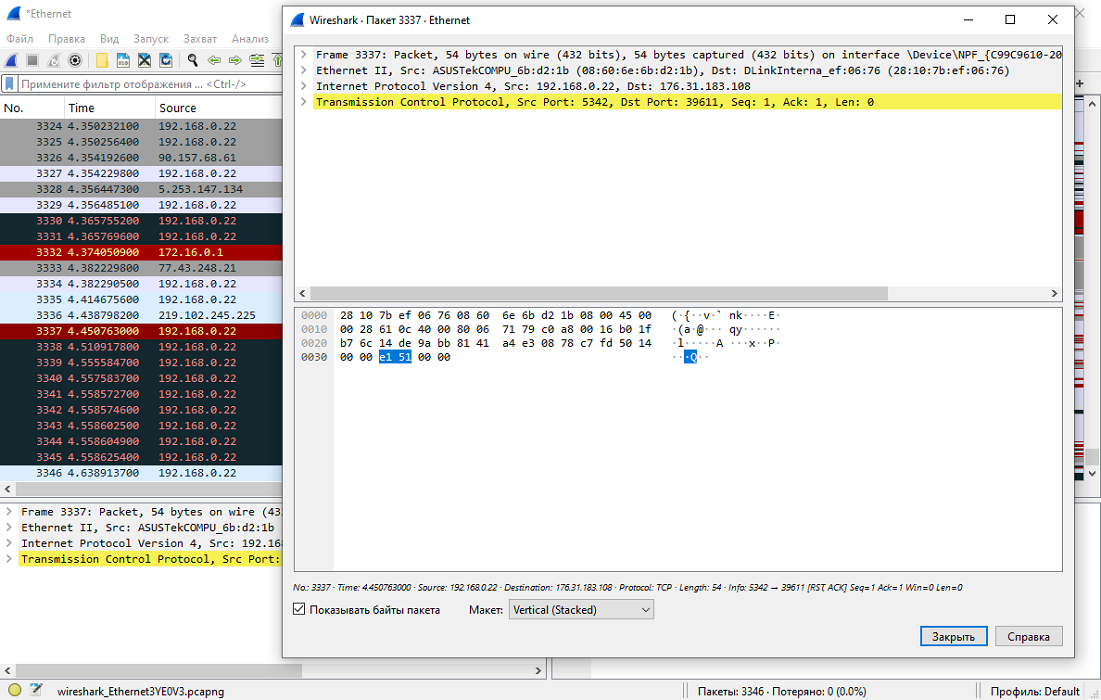
Task: Start capture with the blue shark fin icon
Action: pos(12,60)
